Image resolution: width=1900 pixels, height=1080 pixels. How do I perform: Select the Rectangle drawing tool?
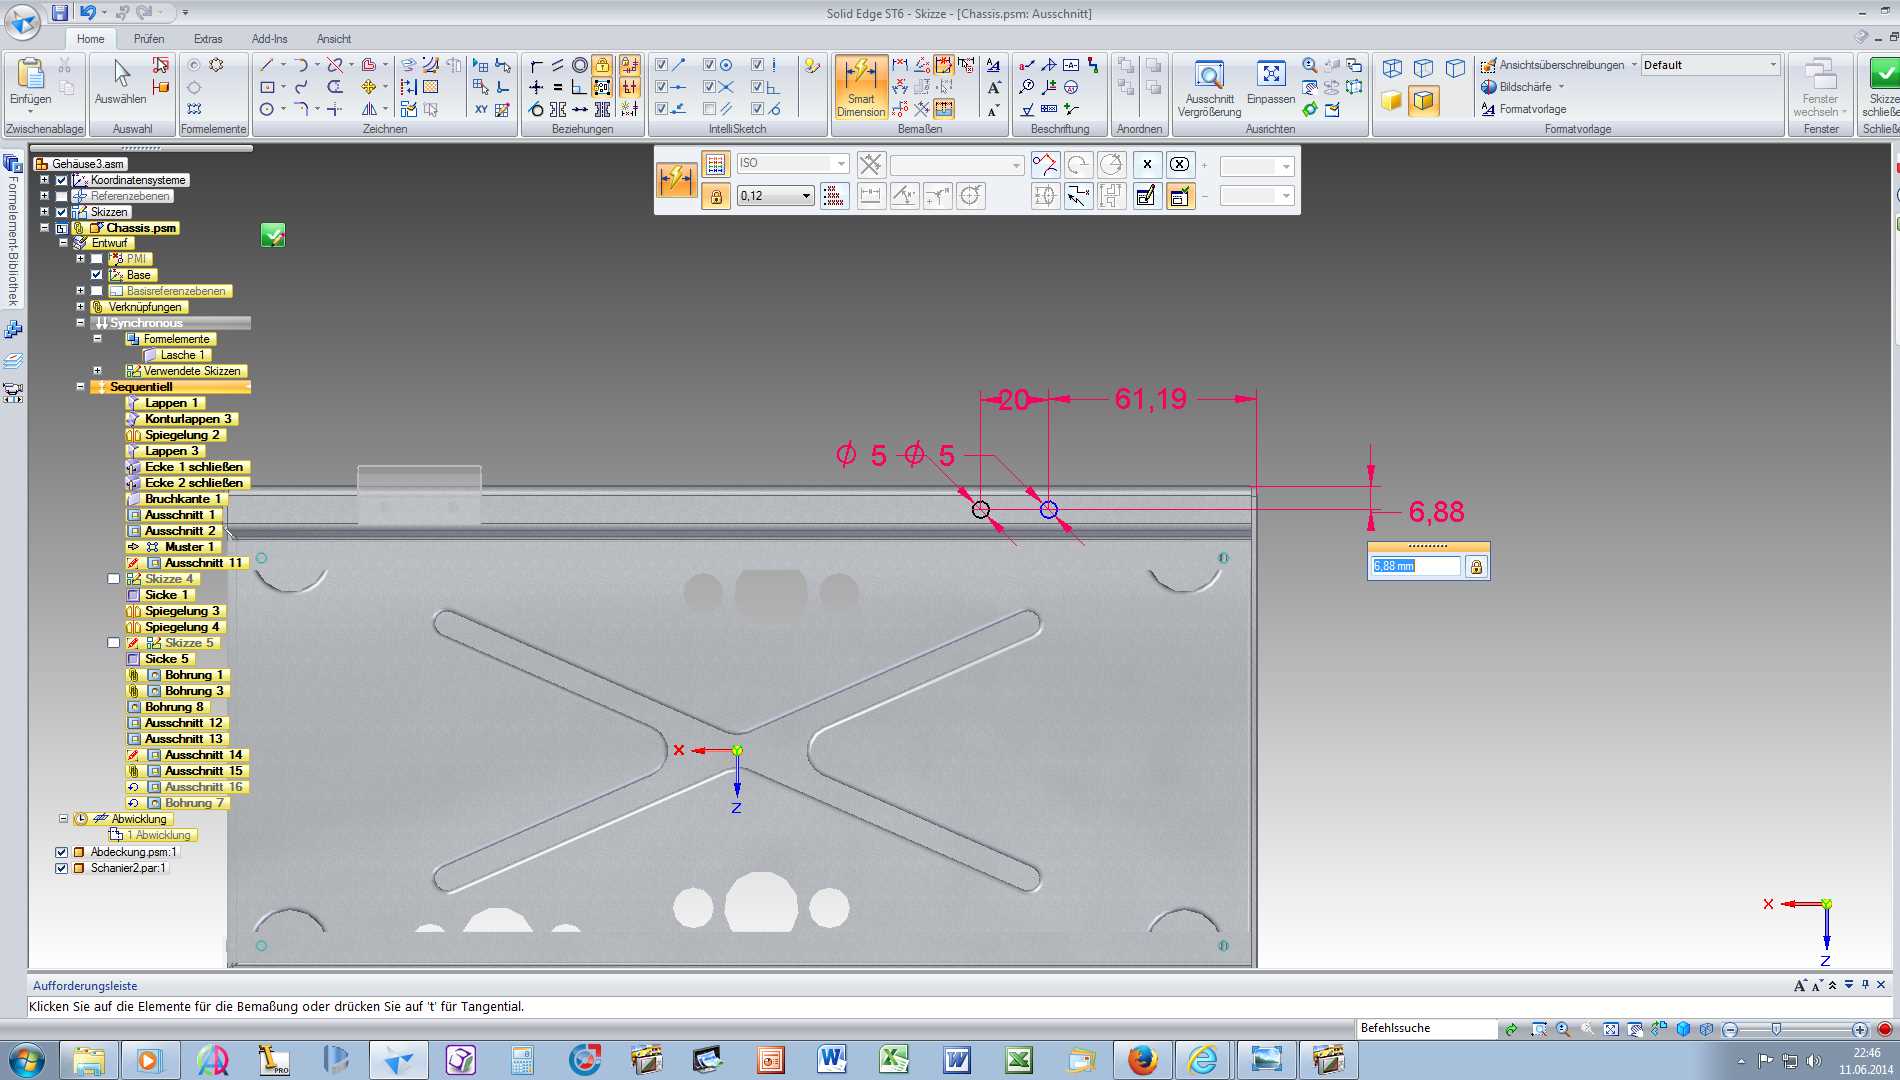(x=266, y=87)
